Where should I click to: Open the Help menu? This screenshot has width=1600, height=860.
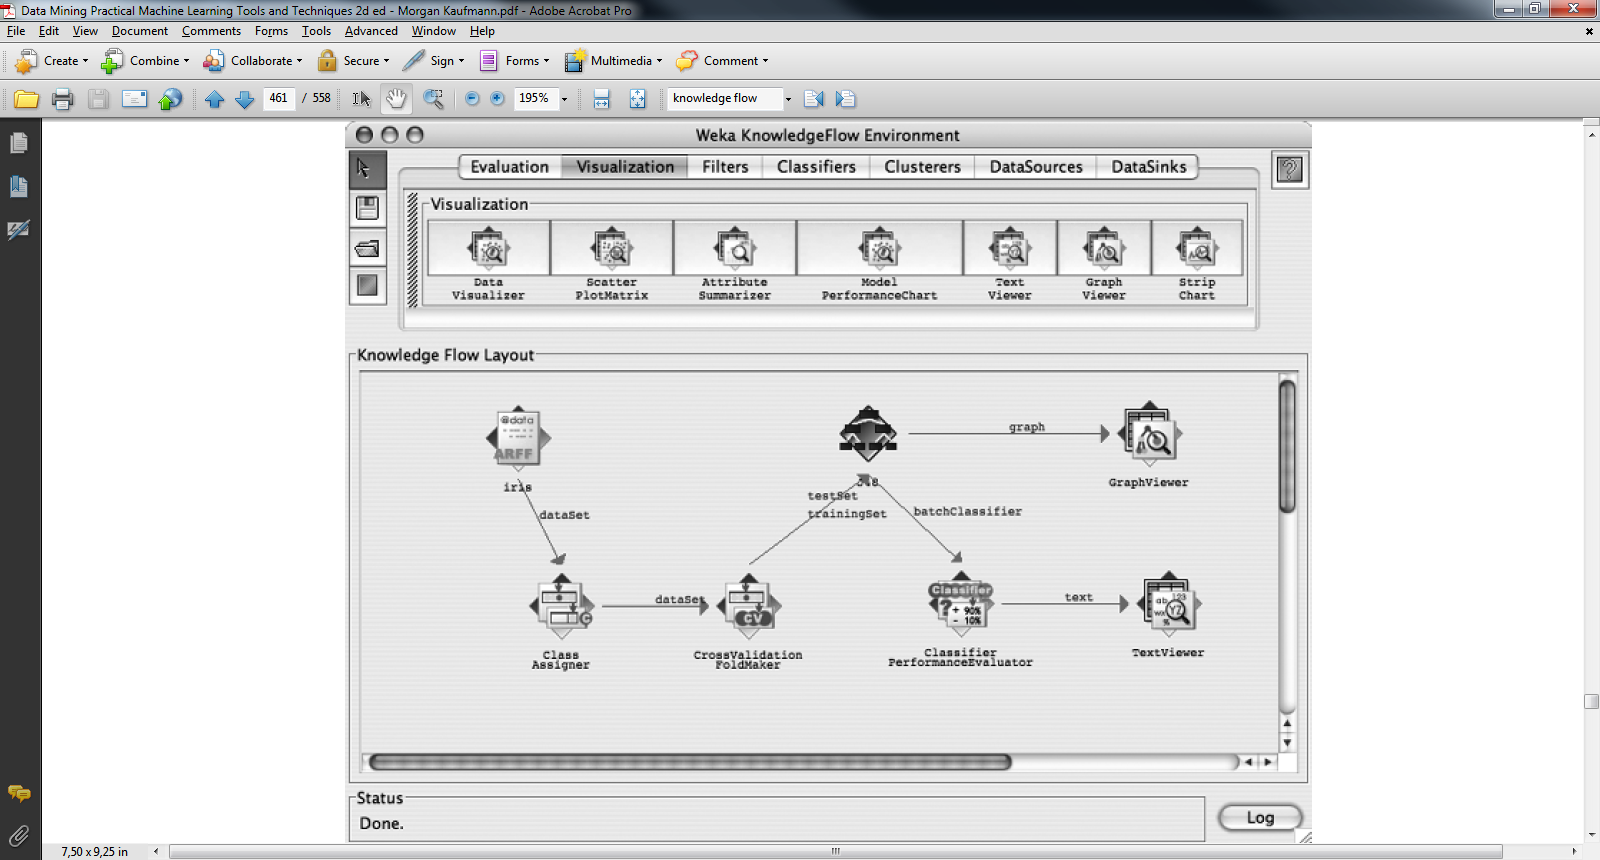(x=482, y=31)
